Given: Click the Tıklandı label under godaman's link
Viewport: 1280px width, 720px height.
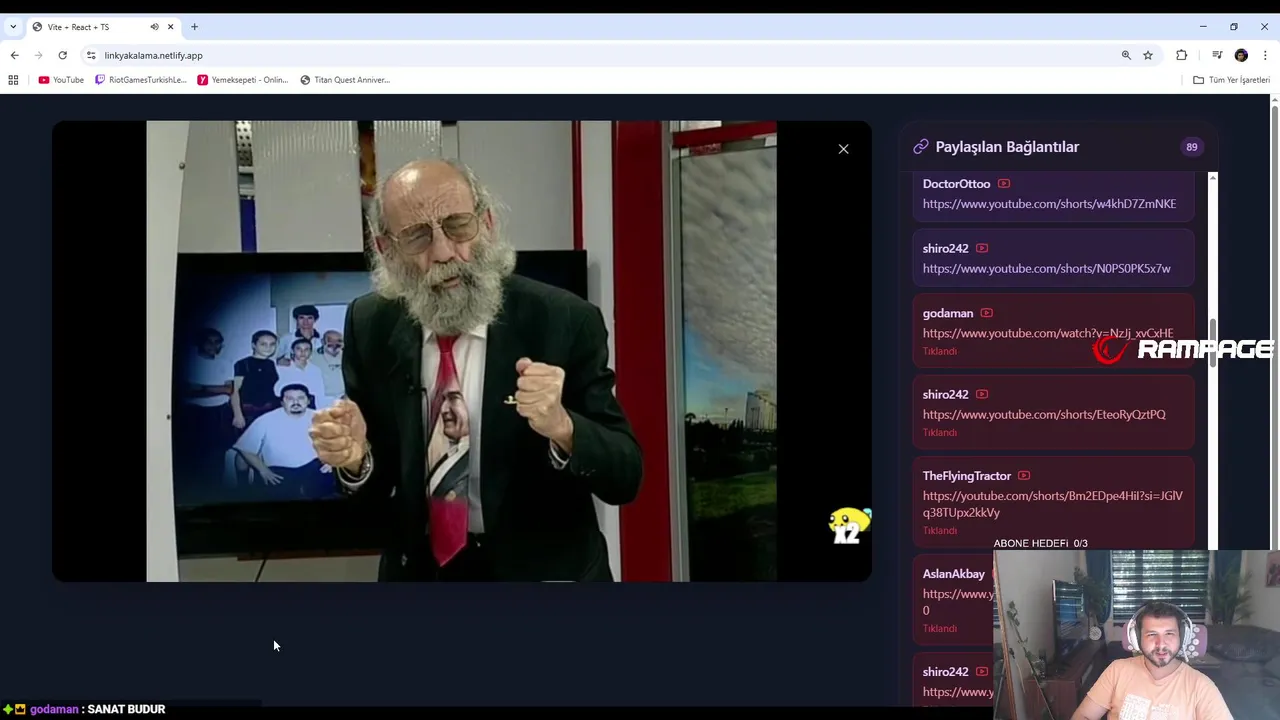Looking at the screenshot, I should pyautogui.click(x=939, y=352).
